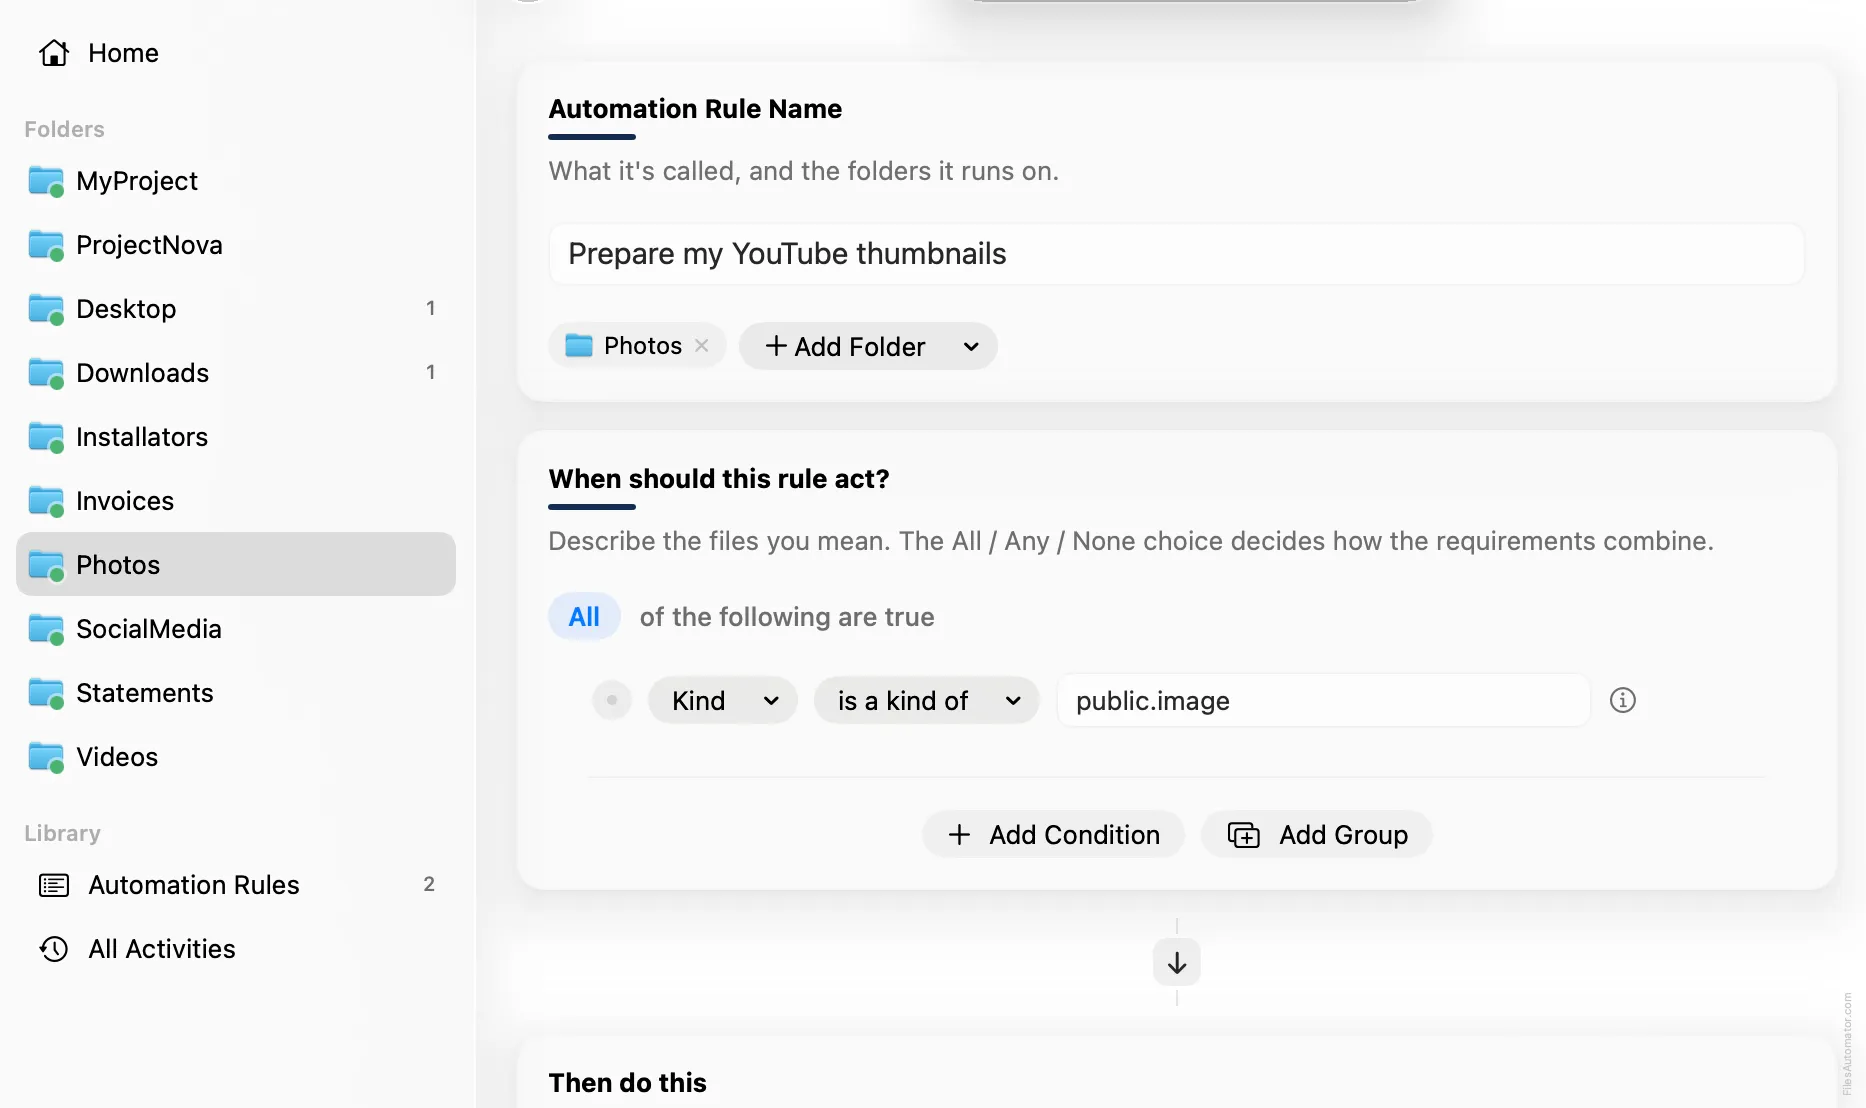
Task: Click the 'When should this rule act?' heading
Action: (x=719, y=479)
